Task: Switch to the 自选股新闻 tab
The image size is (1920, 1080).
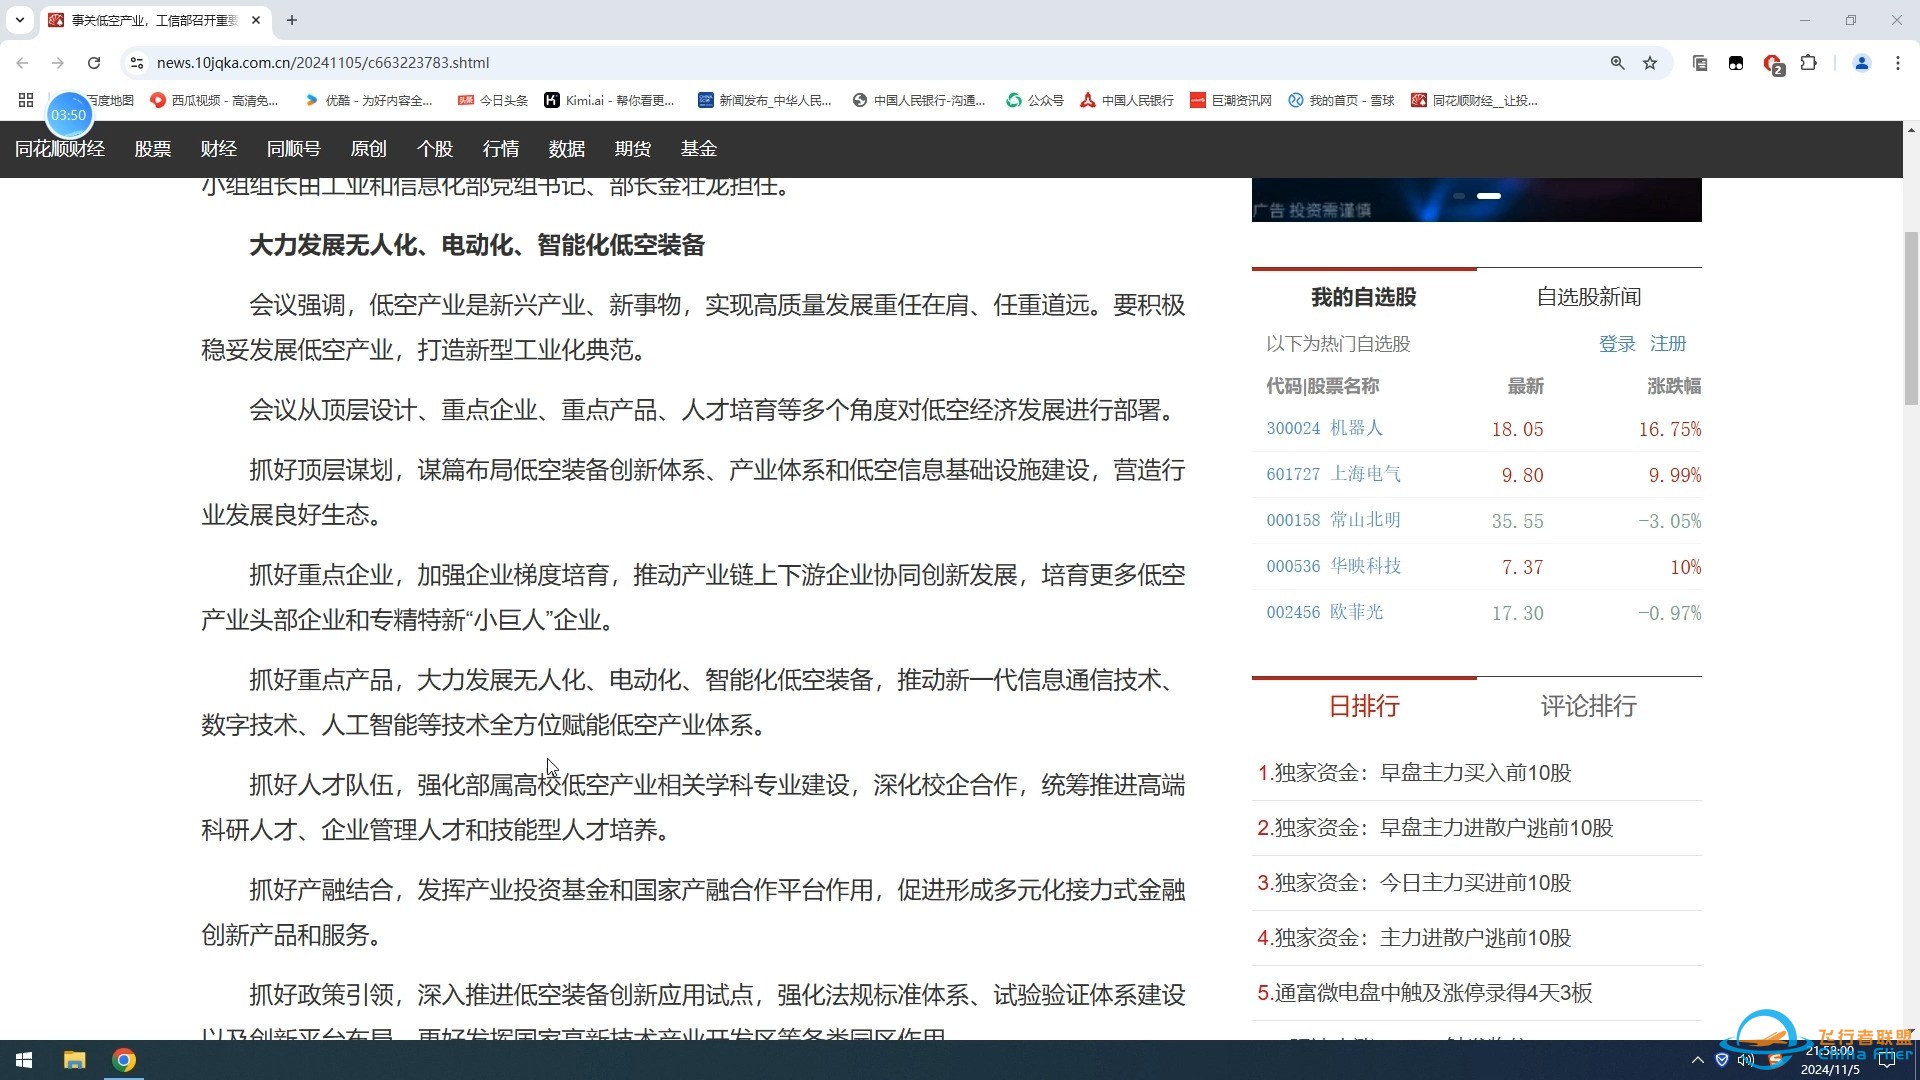Action: (1589, 297)
